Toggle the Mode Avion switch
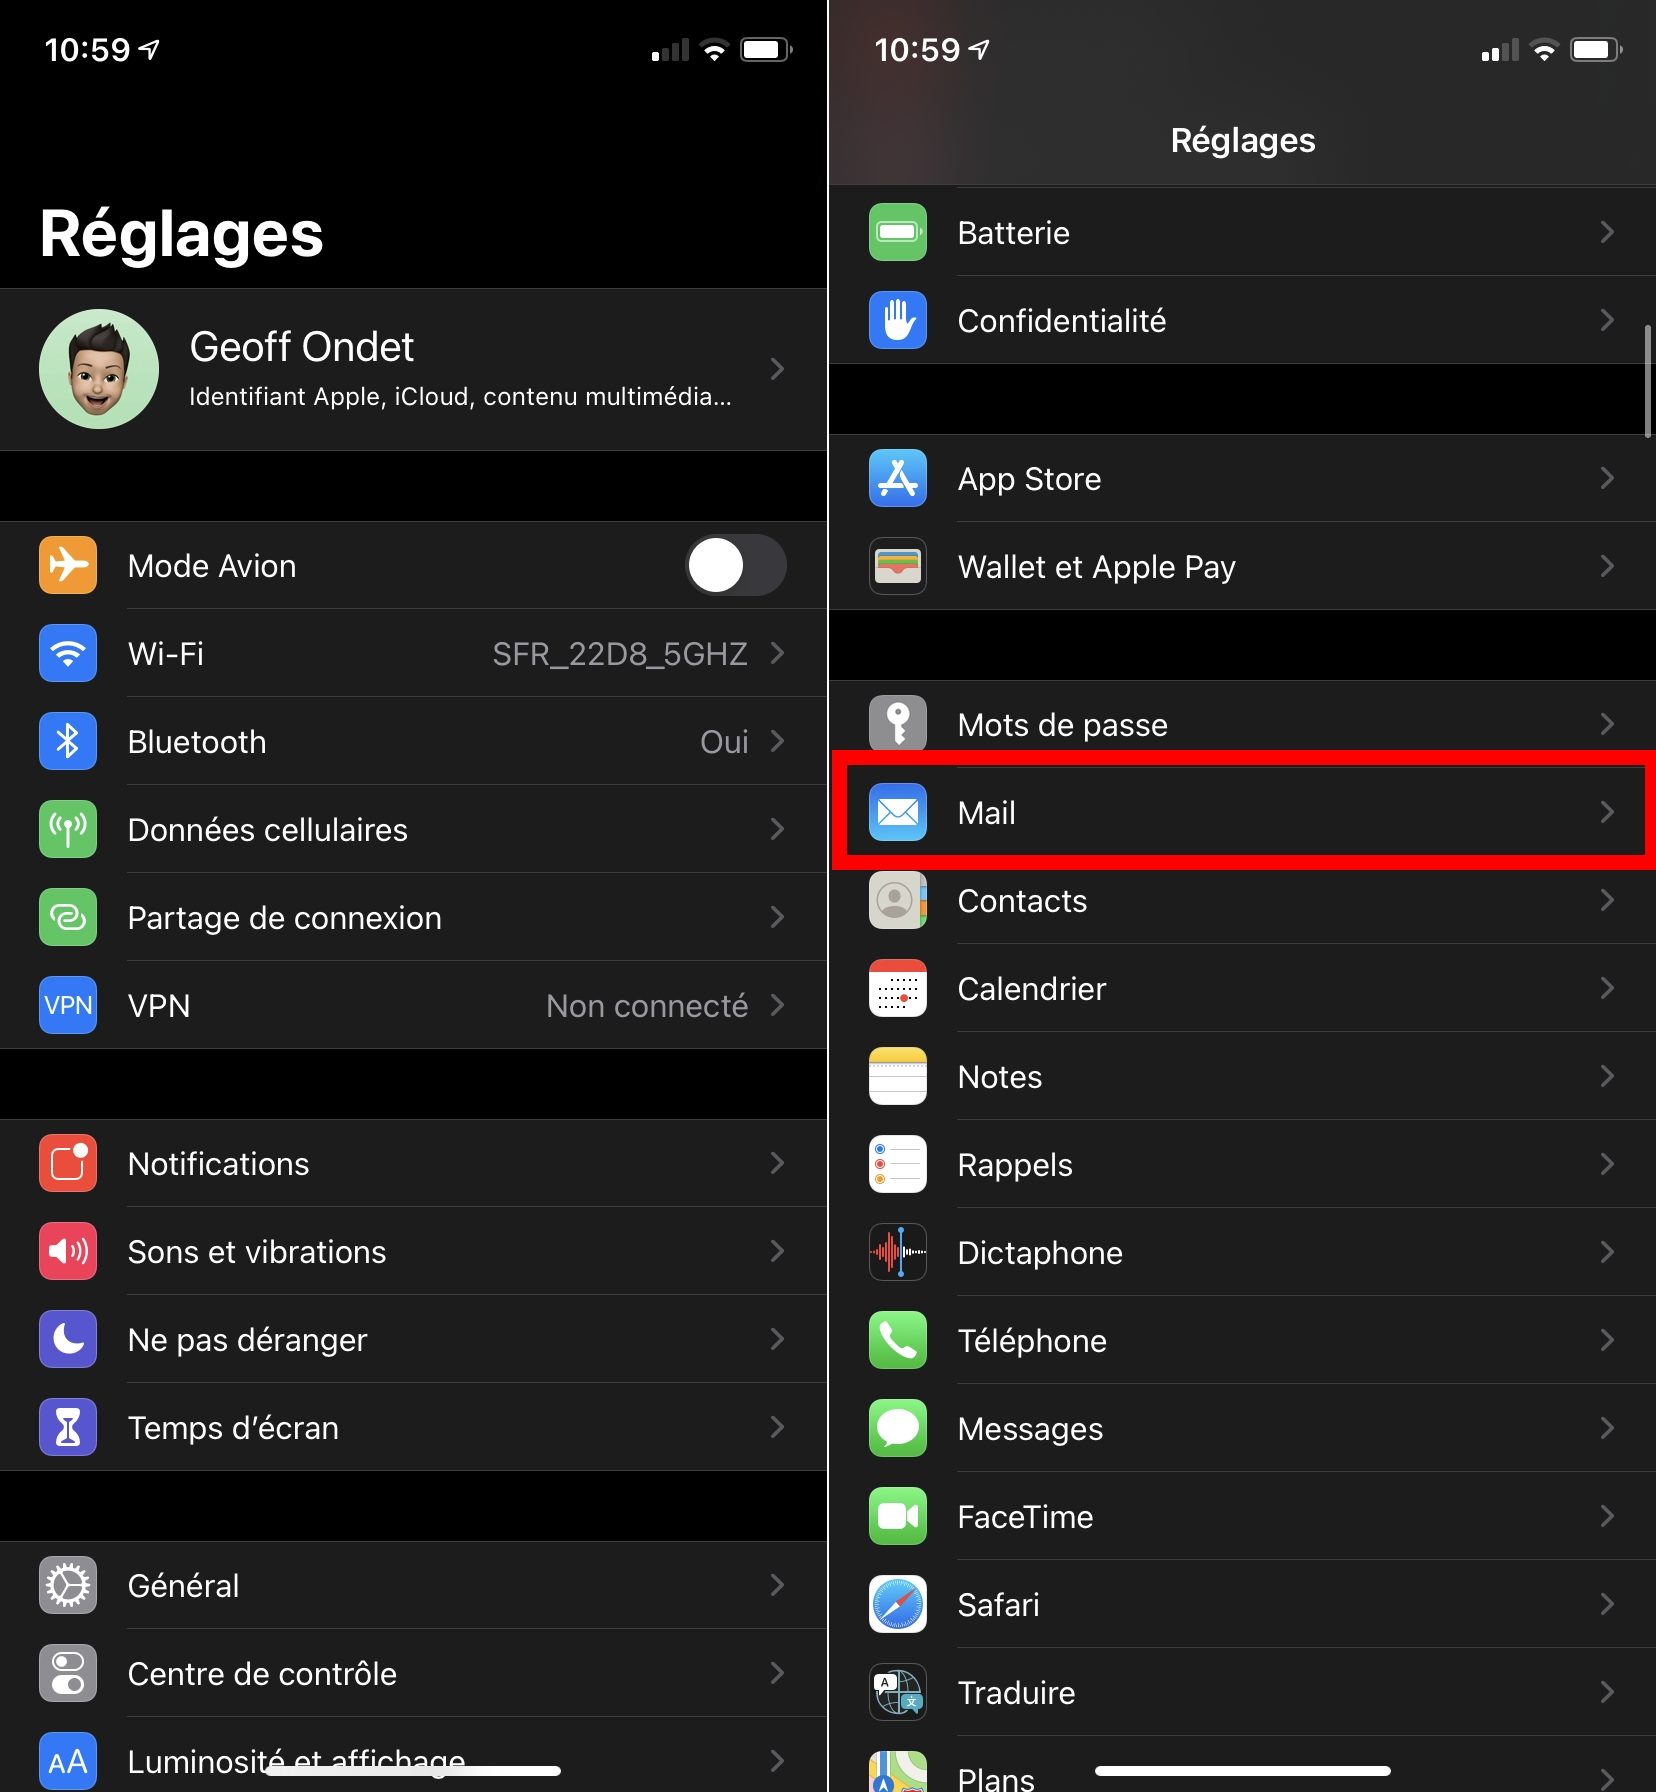Screen dimensions: 1656x1792 736,565
